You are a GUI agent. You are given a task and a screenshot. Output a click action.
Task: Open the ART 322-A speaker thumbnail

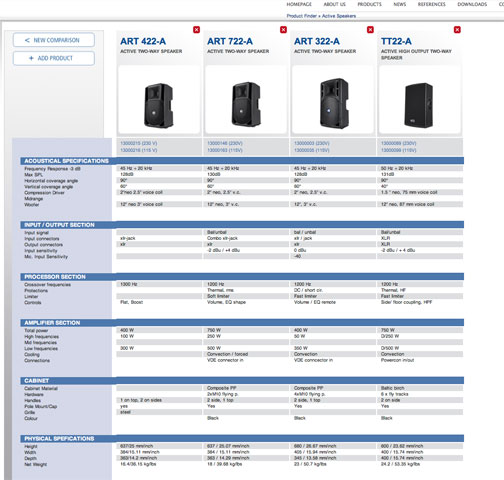333,100
